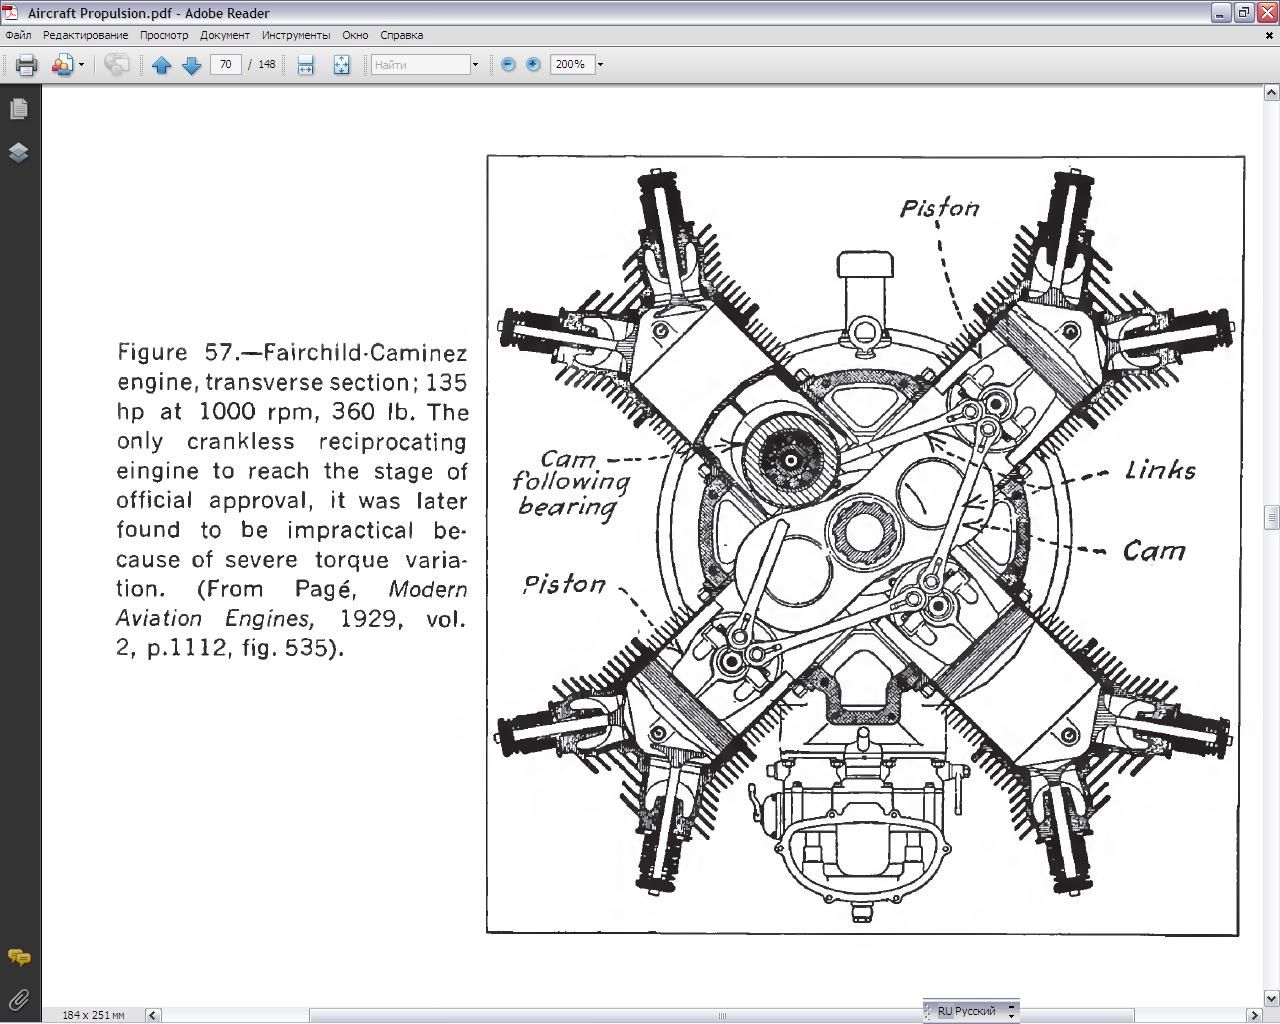
Task: Click the 'Cam' label on right
Action: coord(1154,551)
